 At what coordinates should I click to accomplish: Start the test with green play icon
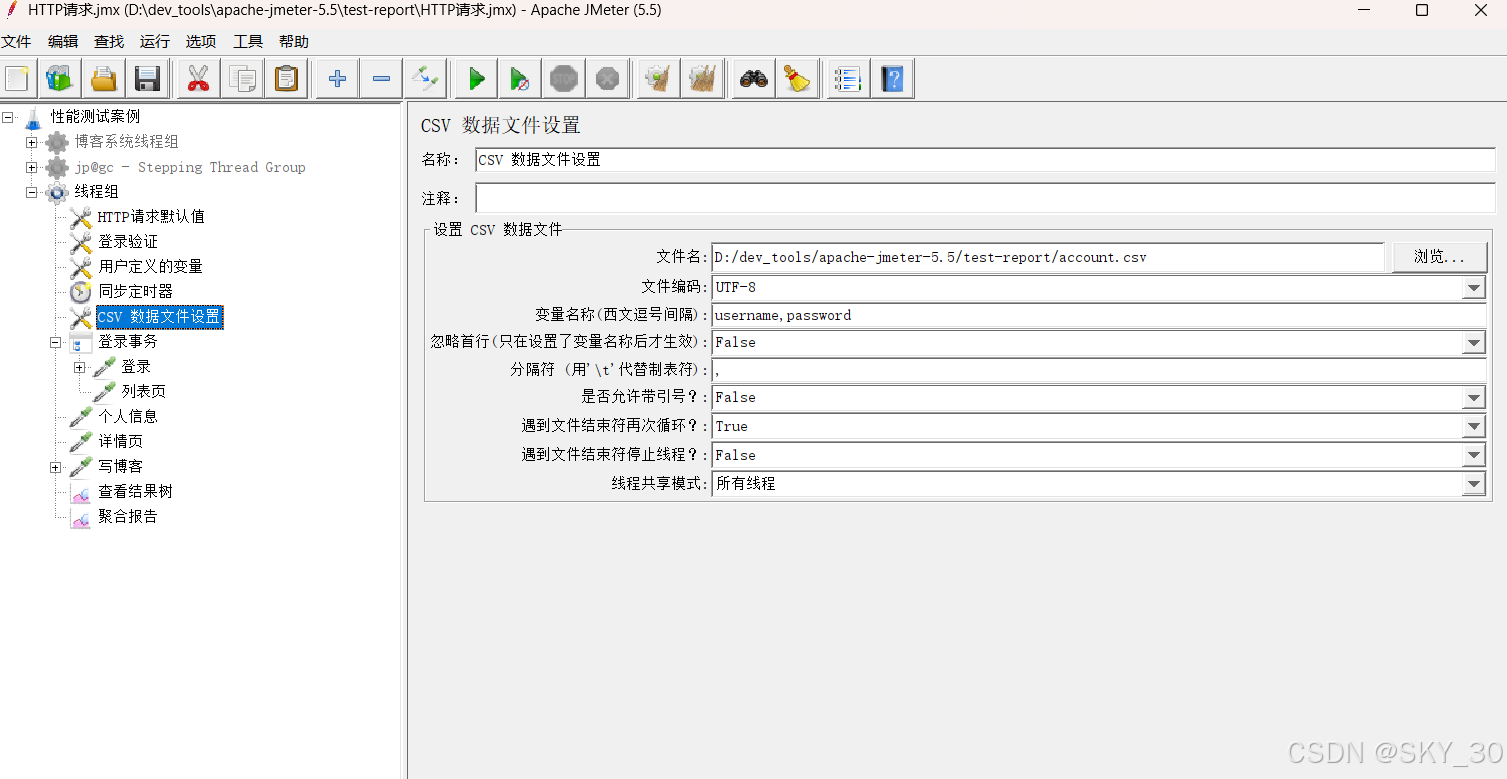click(476, 78)
